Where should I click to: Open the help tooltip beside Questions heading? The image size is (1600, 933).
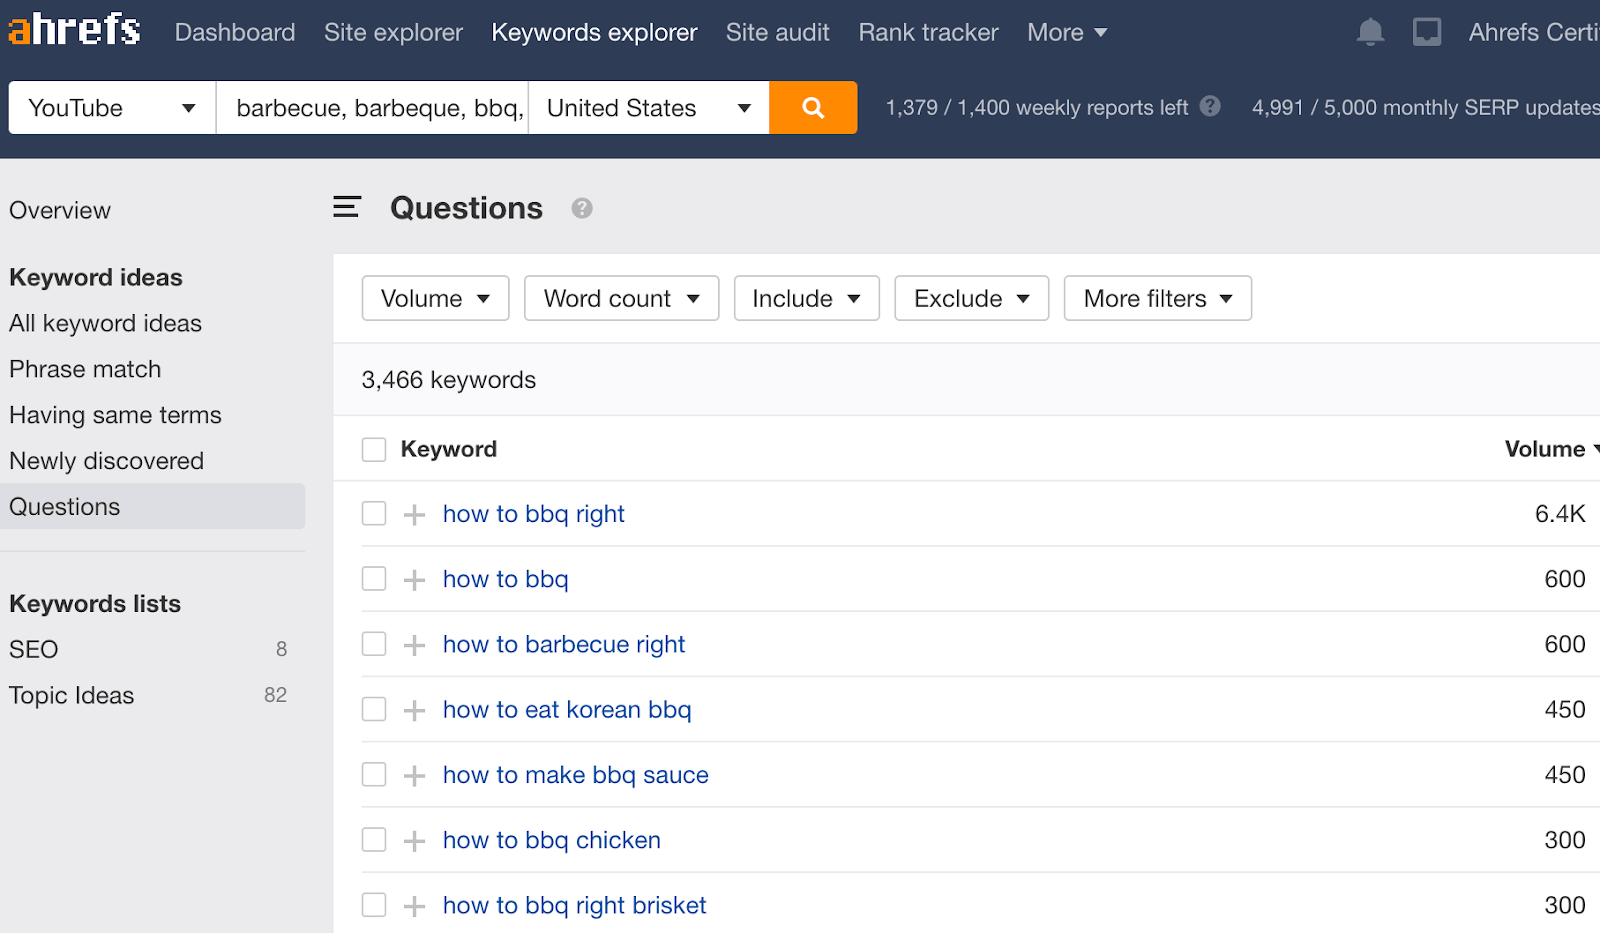pos(581,209)
